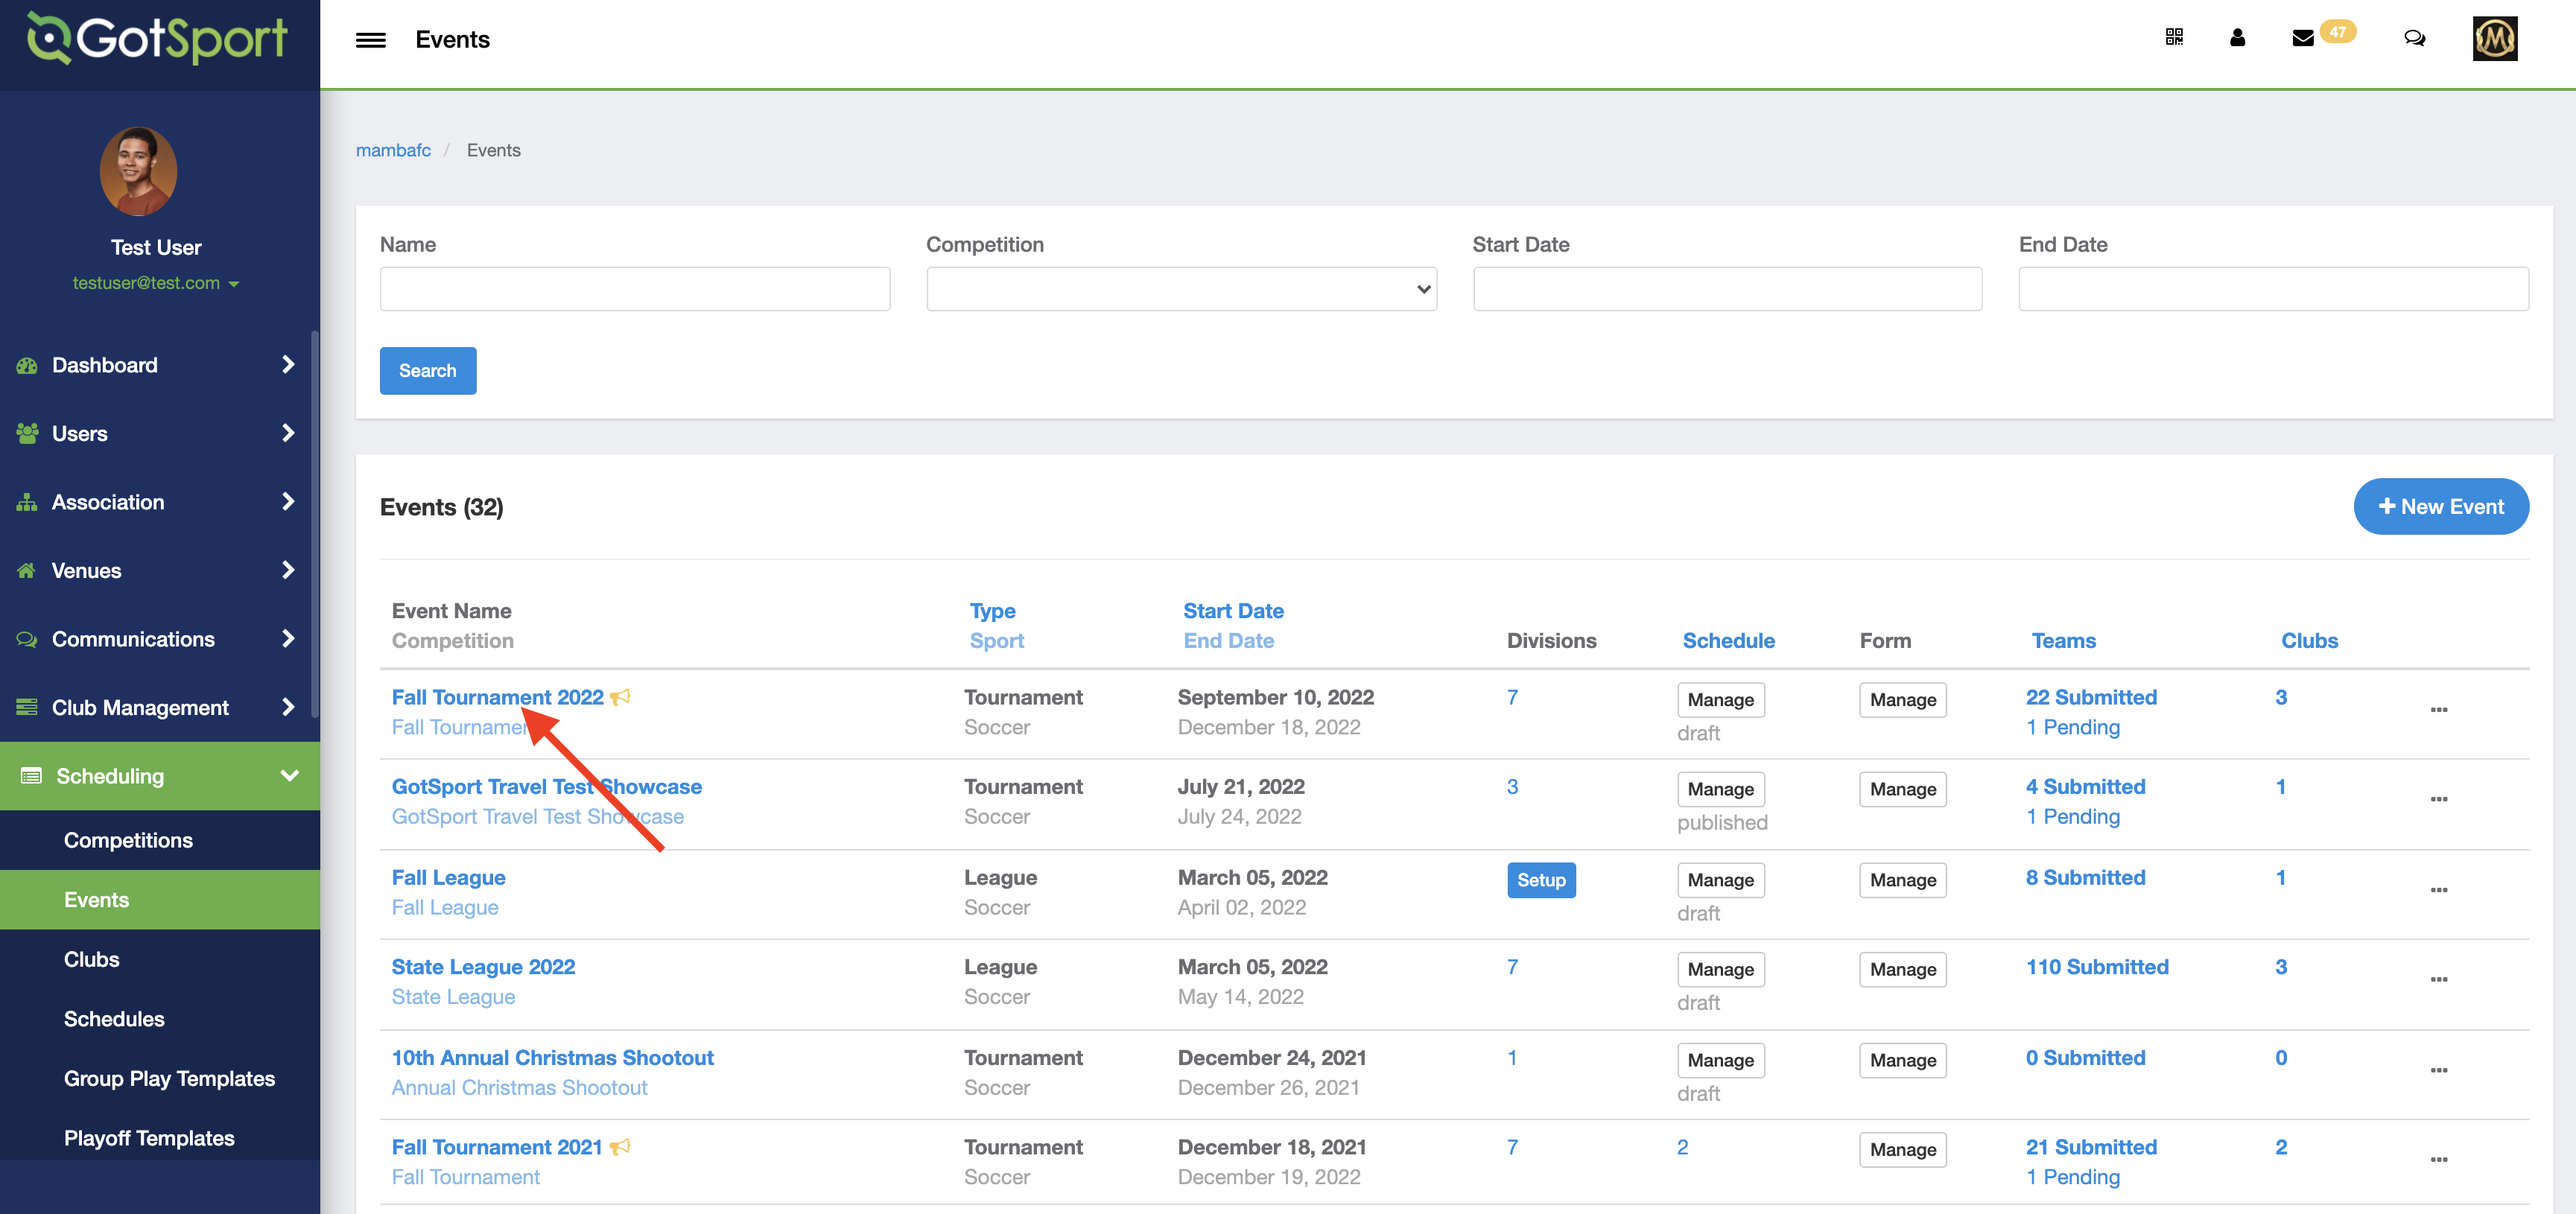
Task: Open the user profile icon in header
Action: point(2238,38)
